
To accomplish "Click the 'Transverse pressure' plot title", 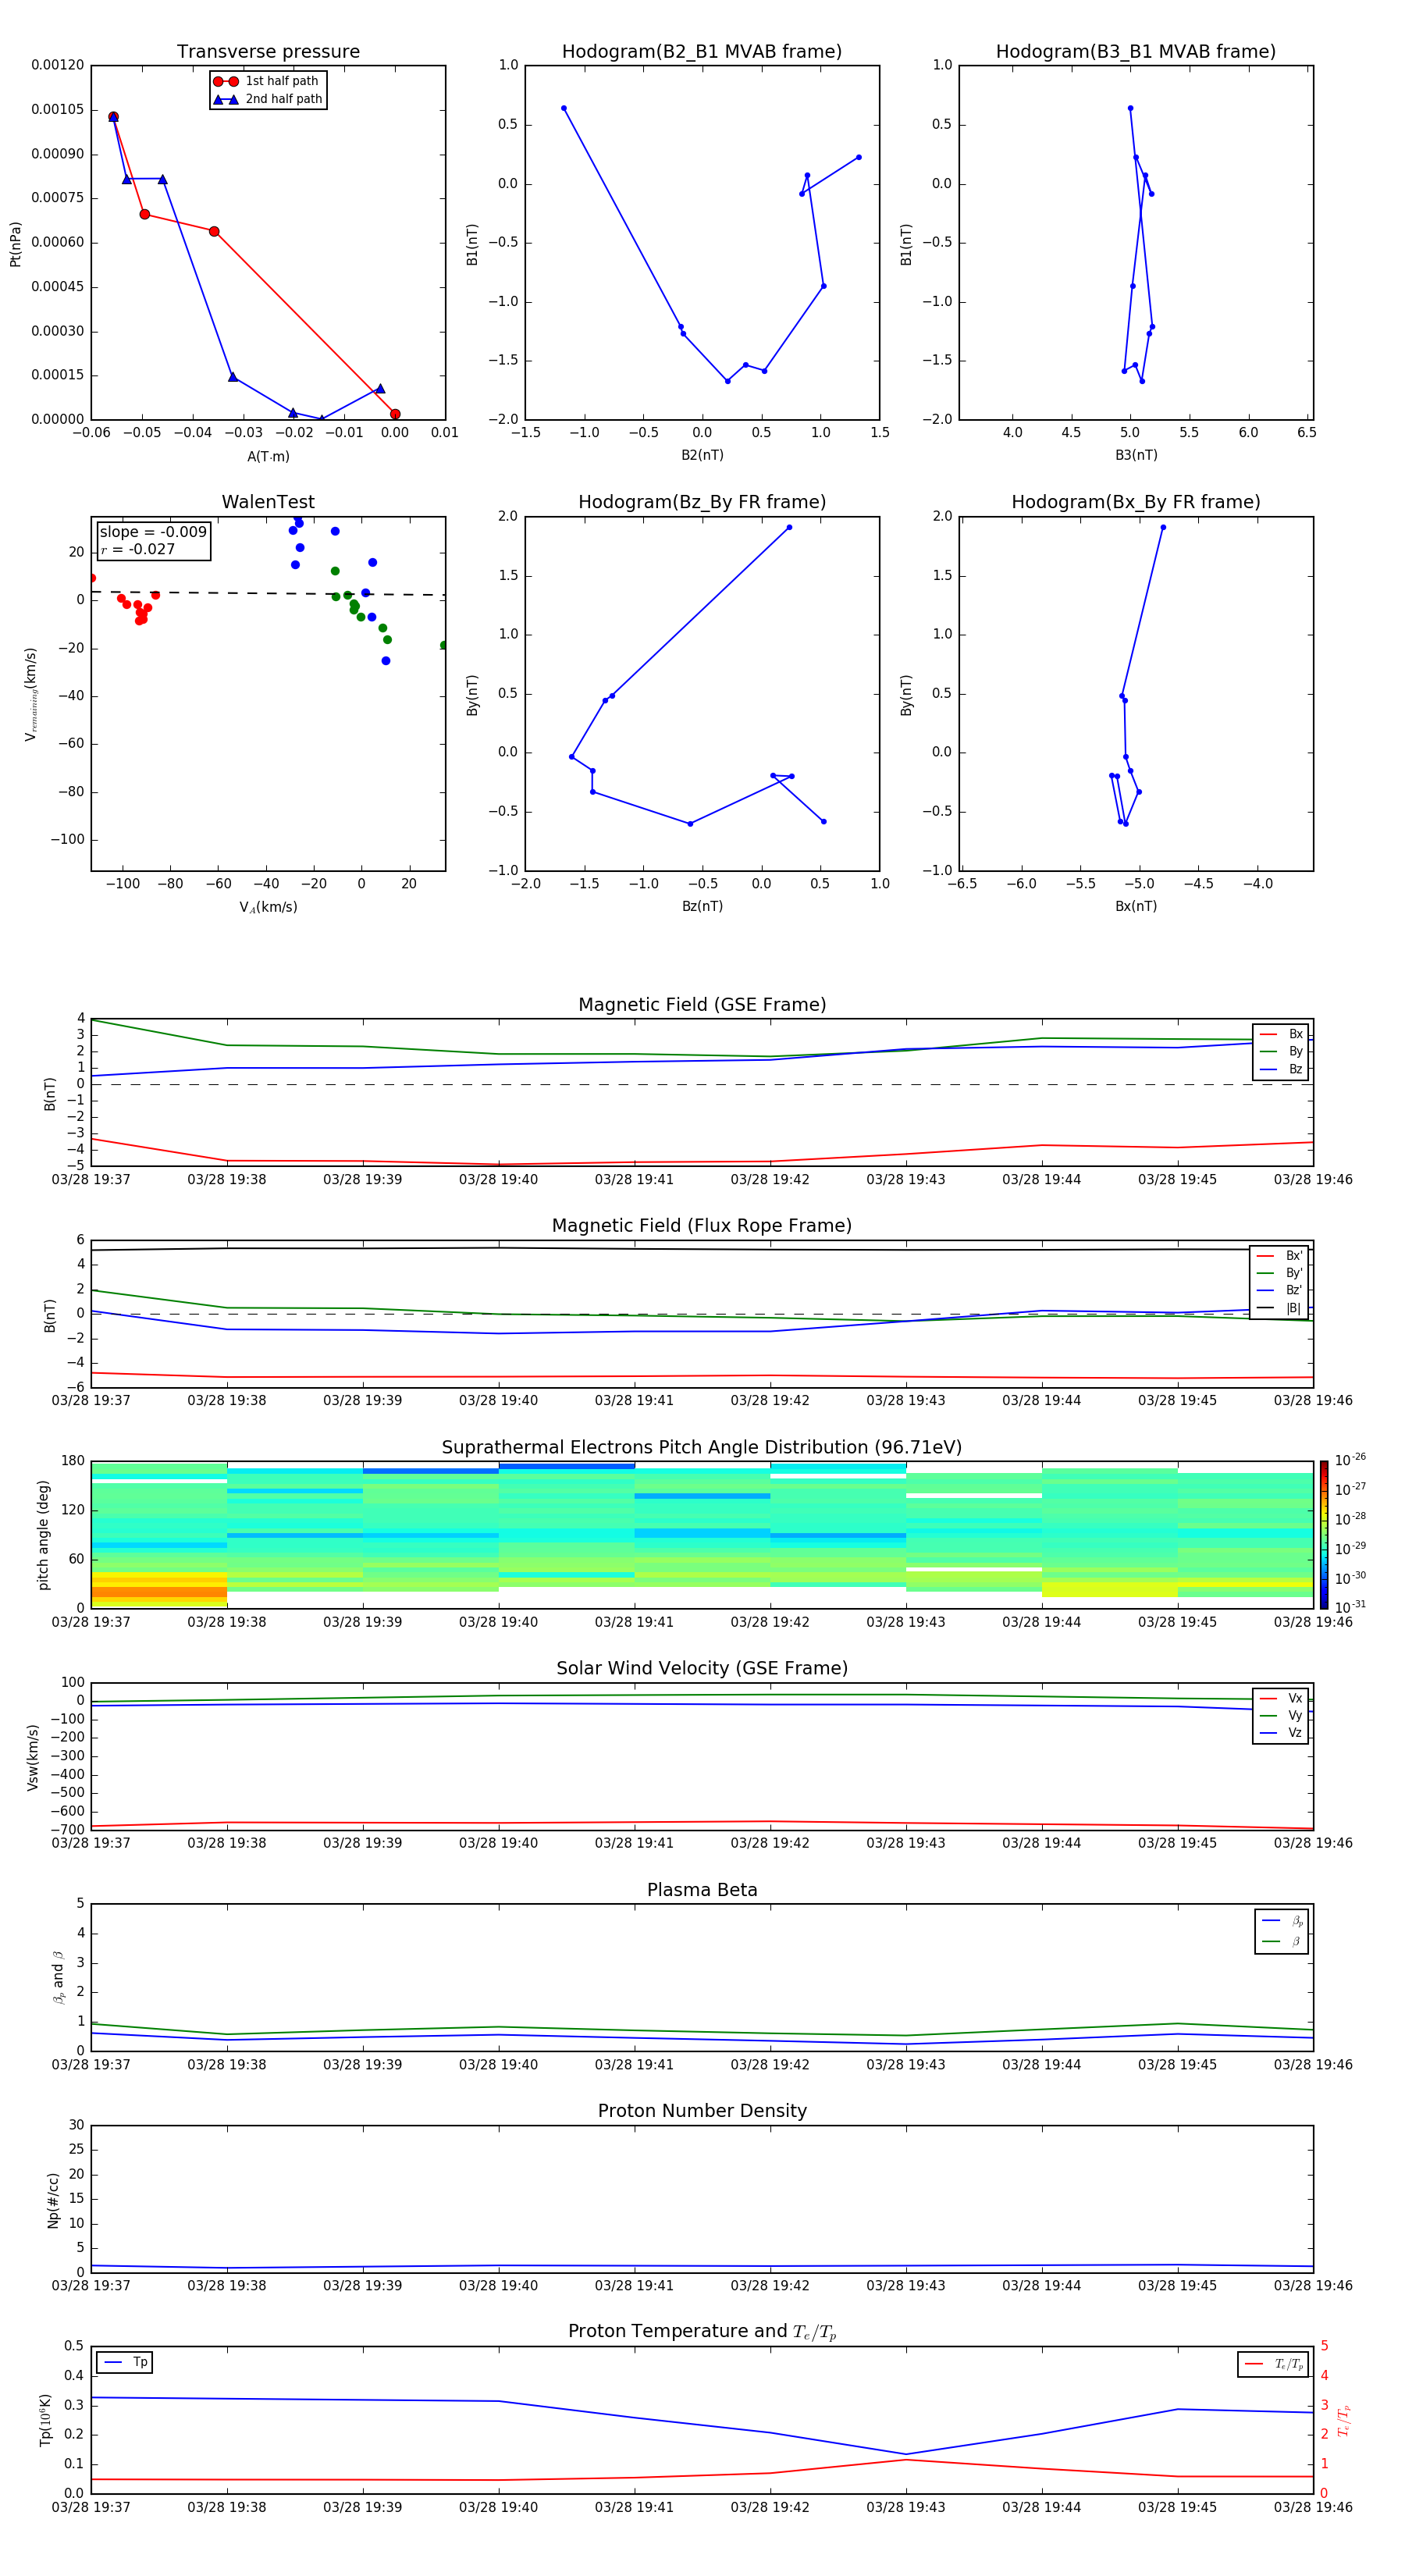I will (x=268, y=51).
